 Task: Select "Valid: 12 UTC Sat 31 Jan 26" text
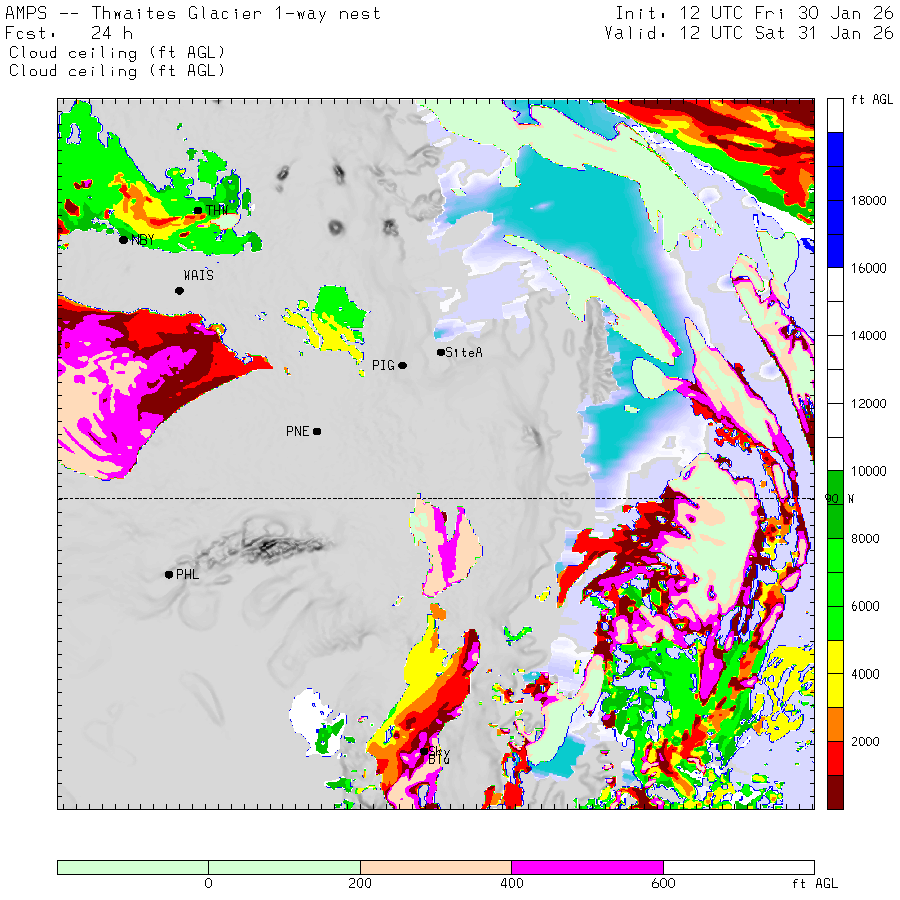[749, 33]
